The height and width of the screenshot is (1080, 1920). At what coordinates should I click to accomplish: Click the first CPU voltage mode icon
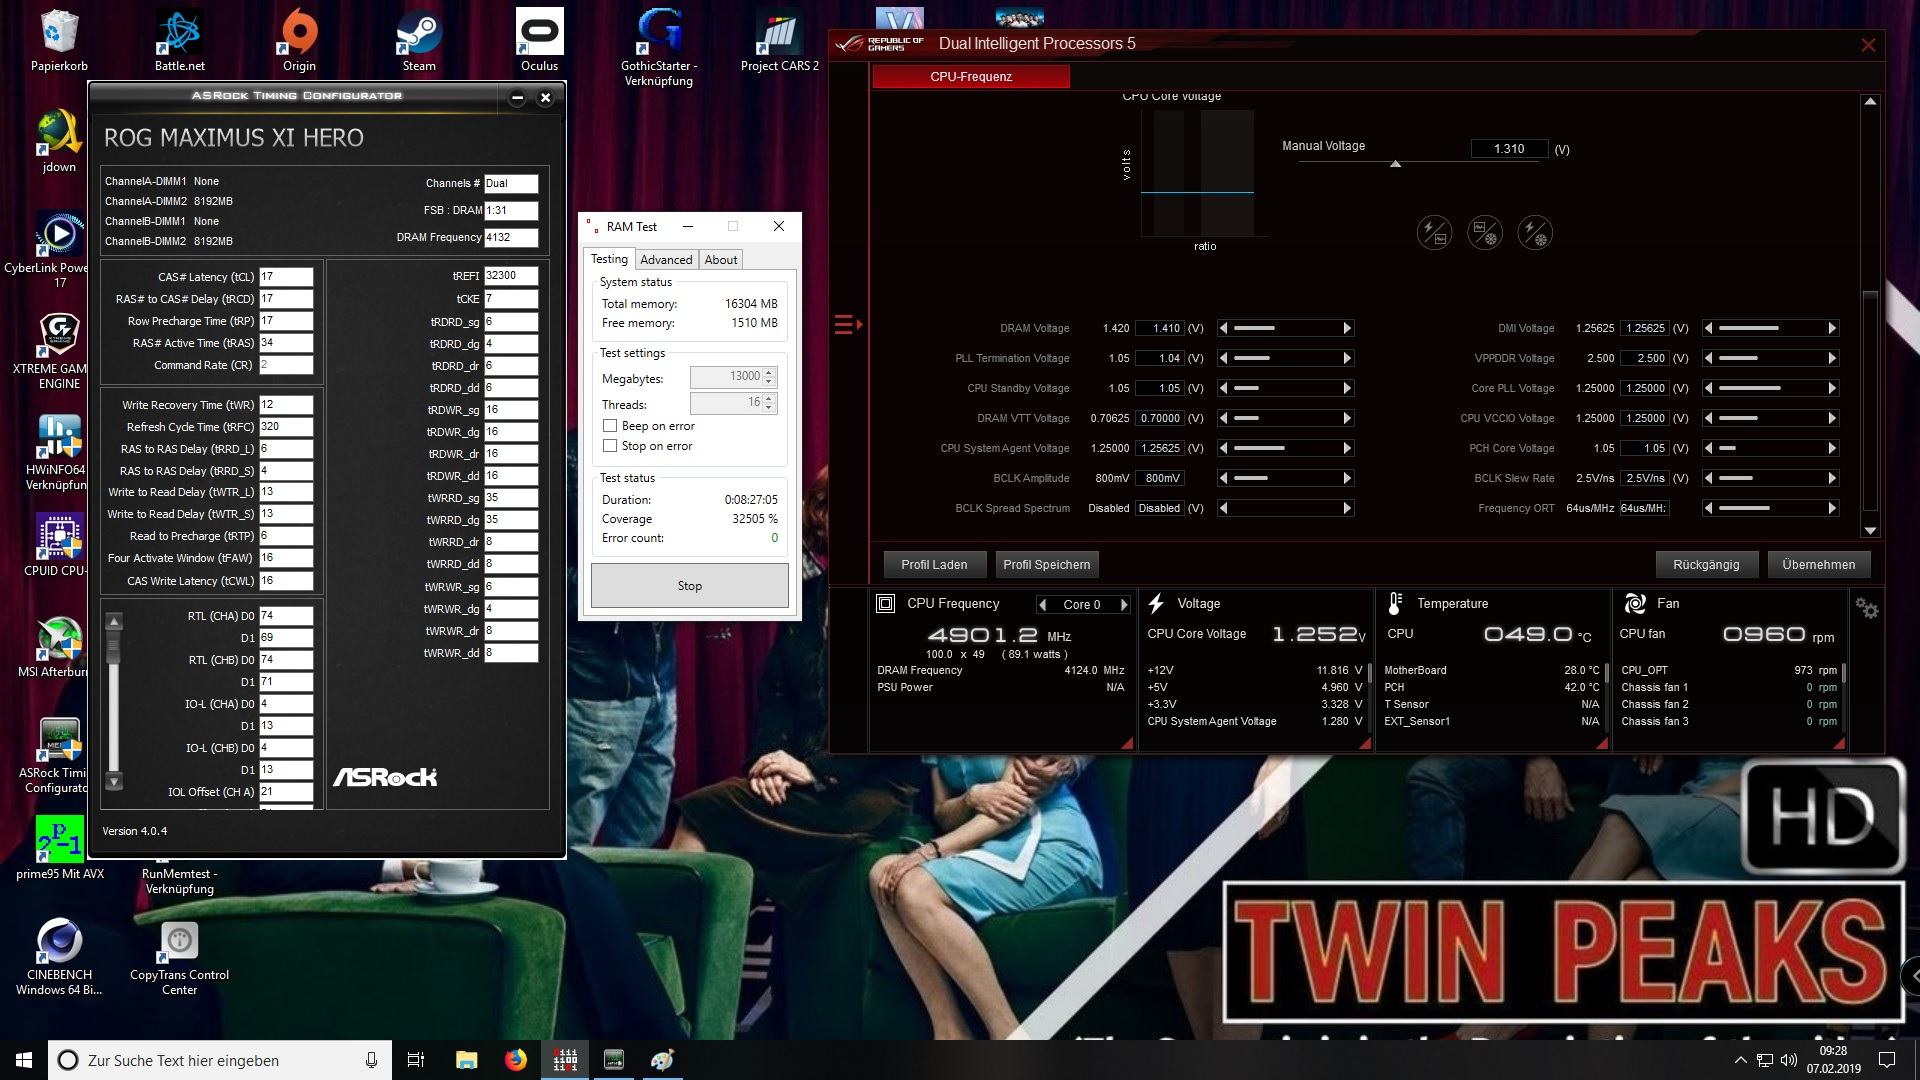click(x=1434, y=233)
